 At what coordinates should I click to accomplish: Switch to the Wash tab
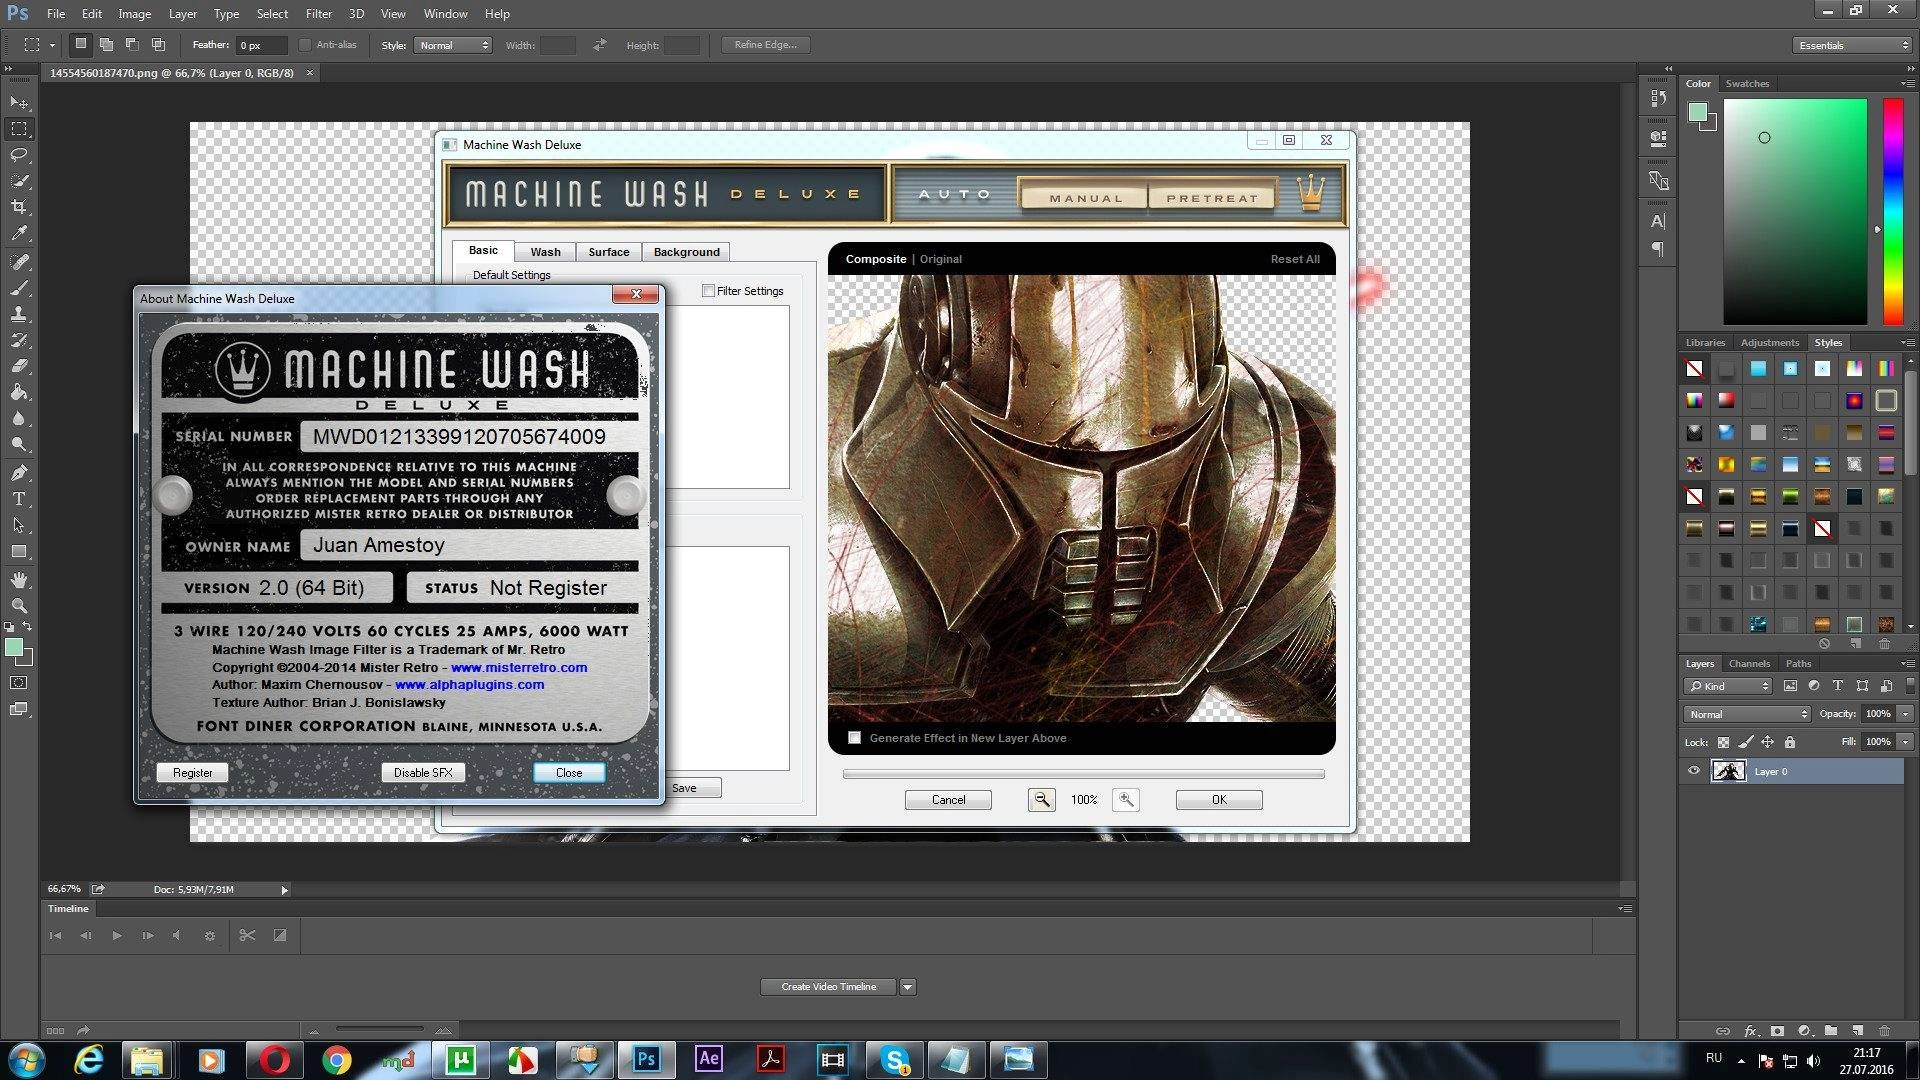(x=545, y=252)
